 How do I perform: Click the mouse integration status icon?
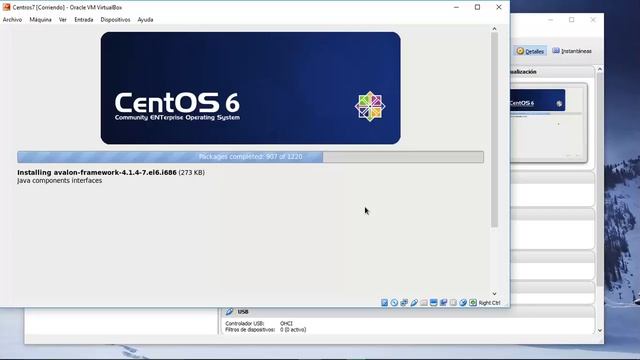463,302
